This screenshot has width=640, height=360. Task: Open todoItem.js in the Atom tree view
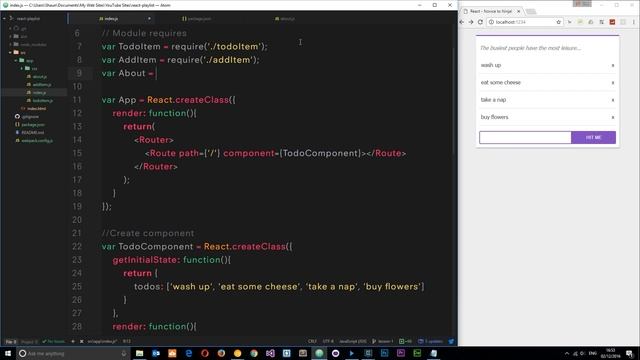[42, 100]
